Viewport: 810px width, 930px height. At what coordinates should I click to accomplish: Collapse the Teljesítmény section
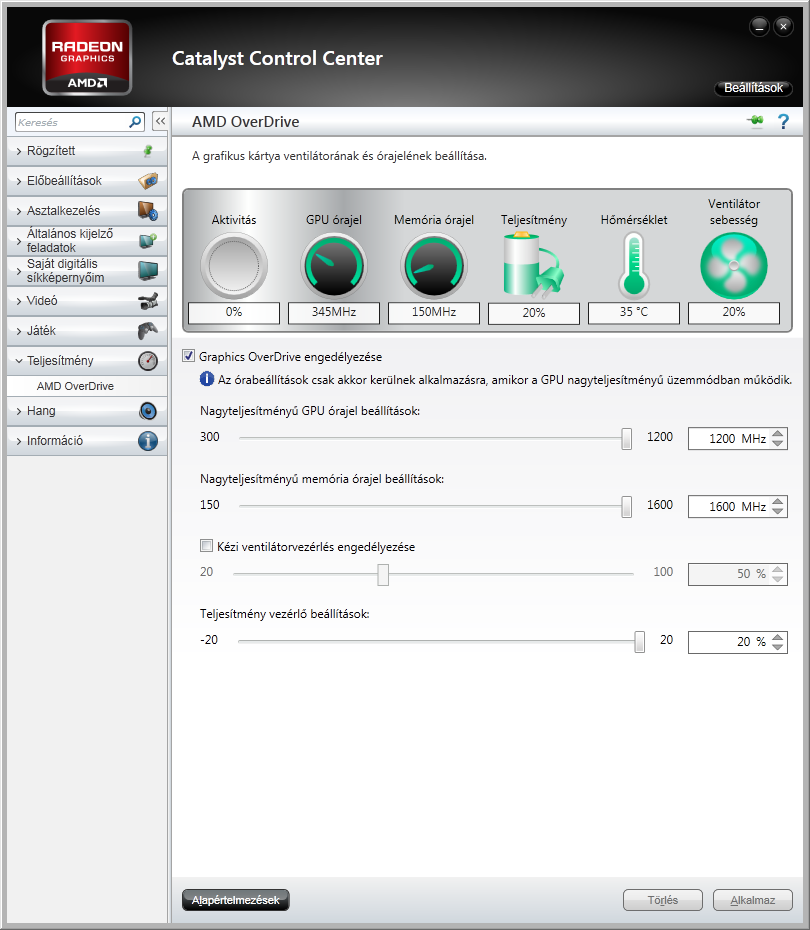point(19,361)
